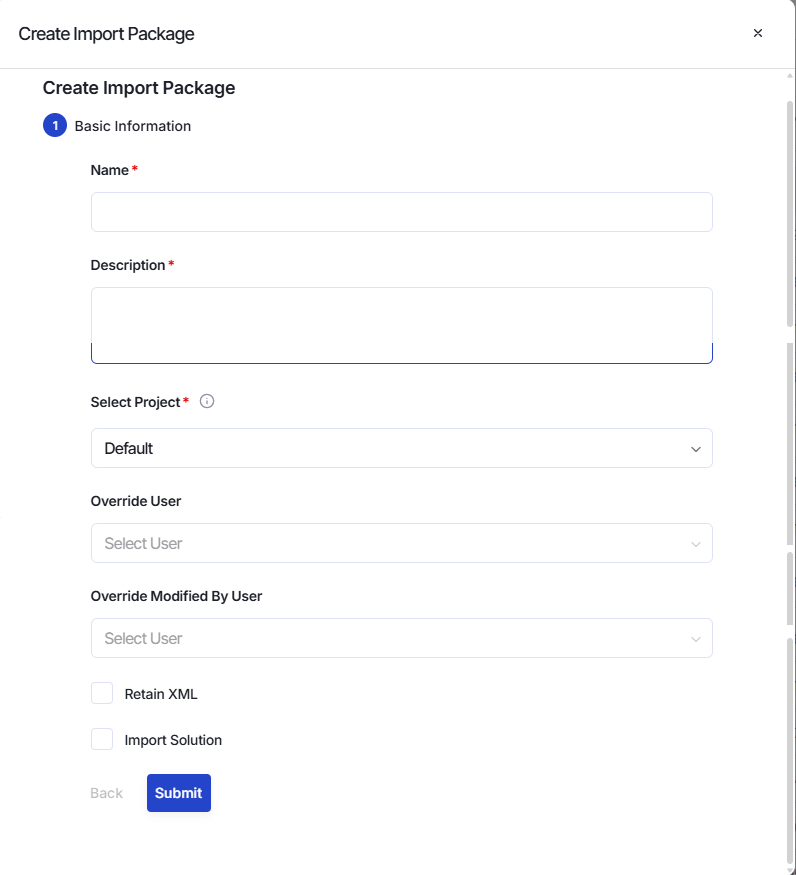Click the info icon beside Select Project
Screen dimensions: 796x875
click(207, 401)
